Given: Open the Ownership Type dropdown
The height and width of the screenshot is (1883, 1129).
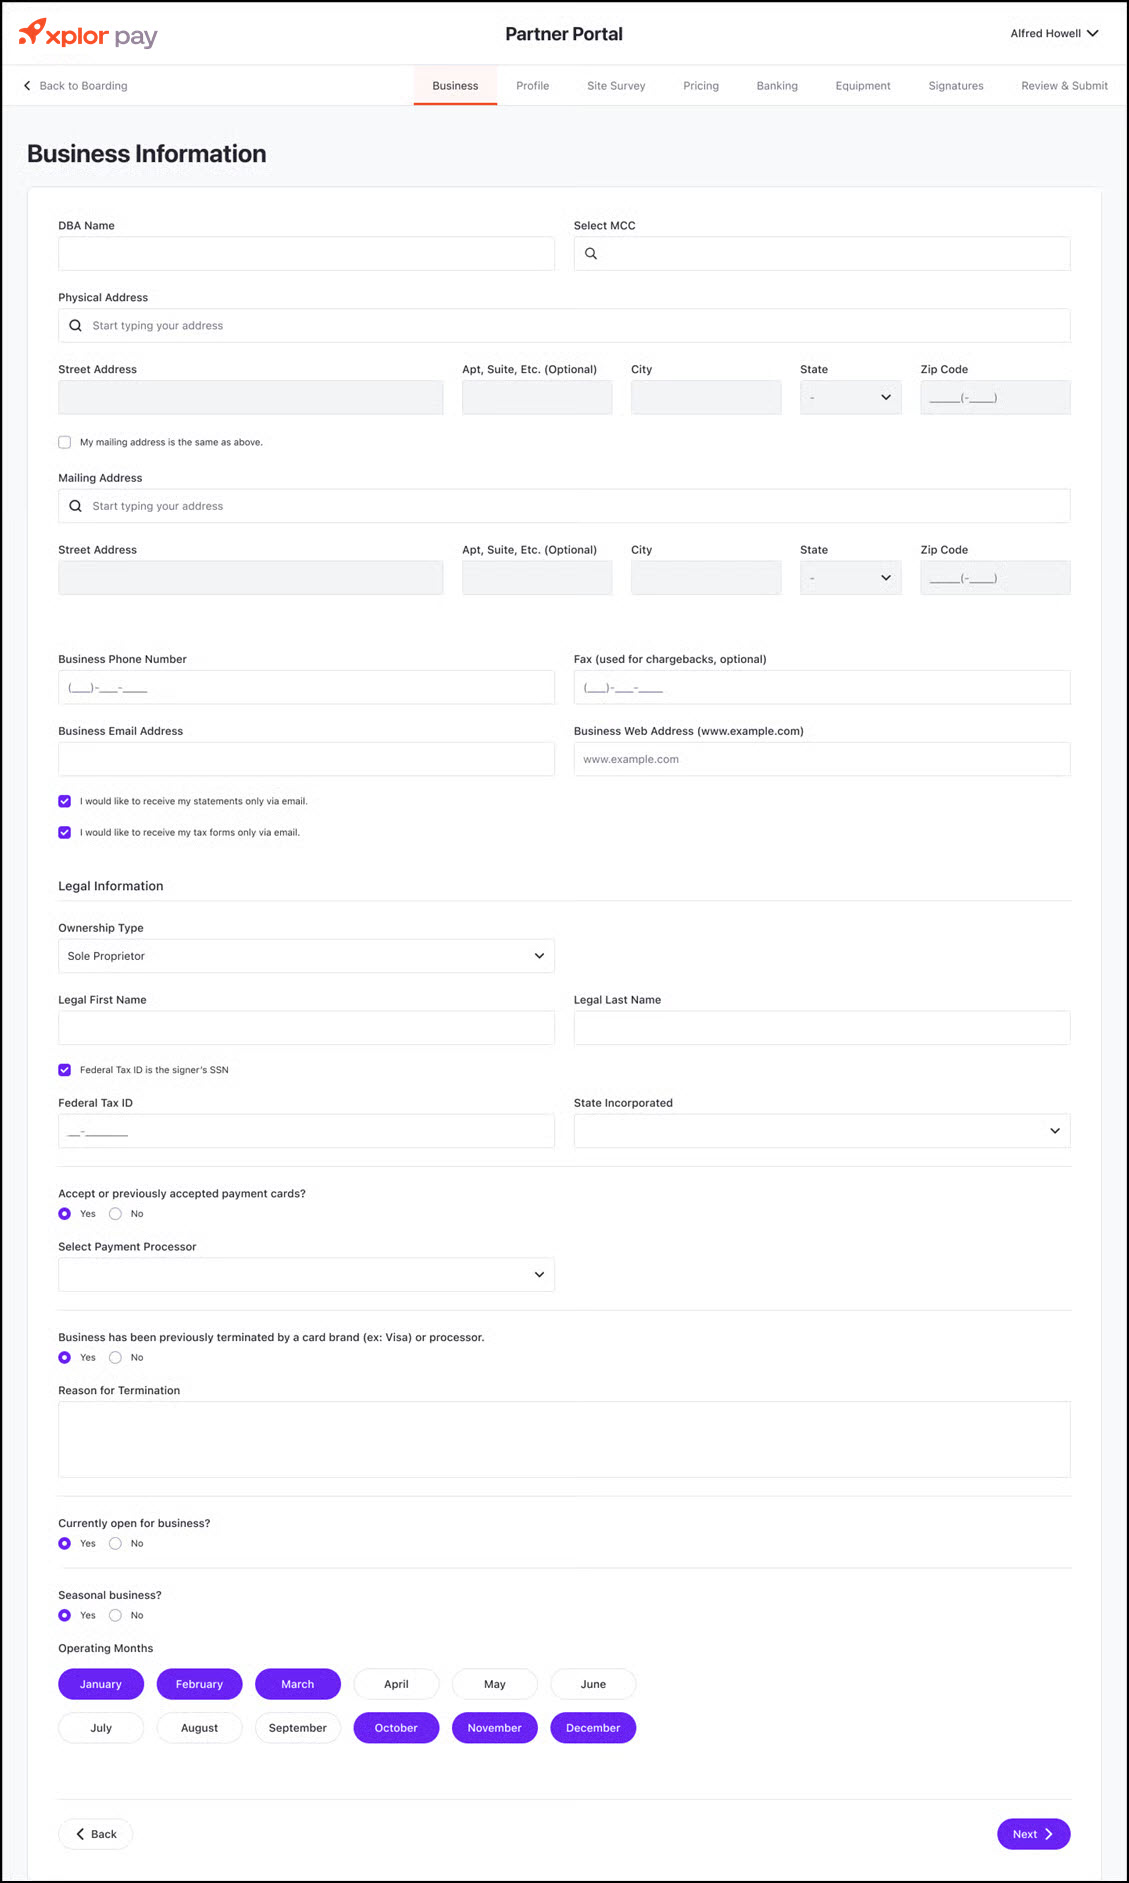Looking at the screenshot, I should click(306, 956).
